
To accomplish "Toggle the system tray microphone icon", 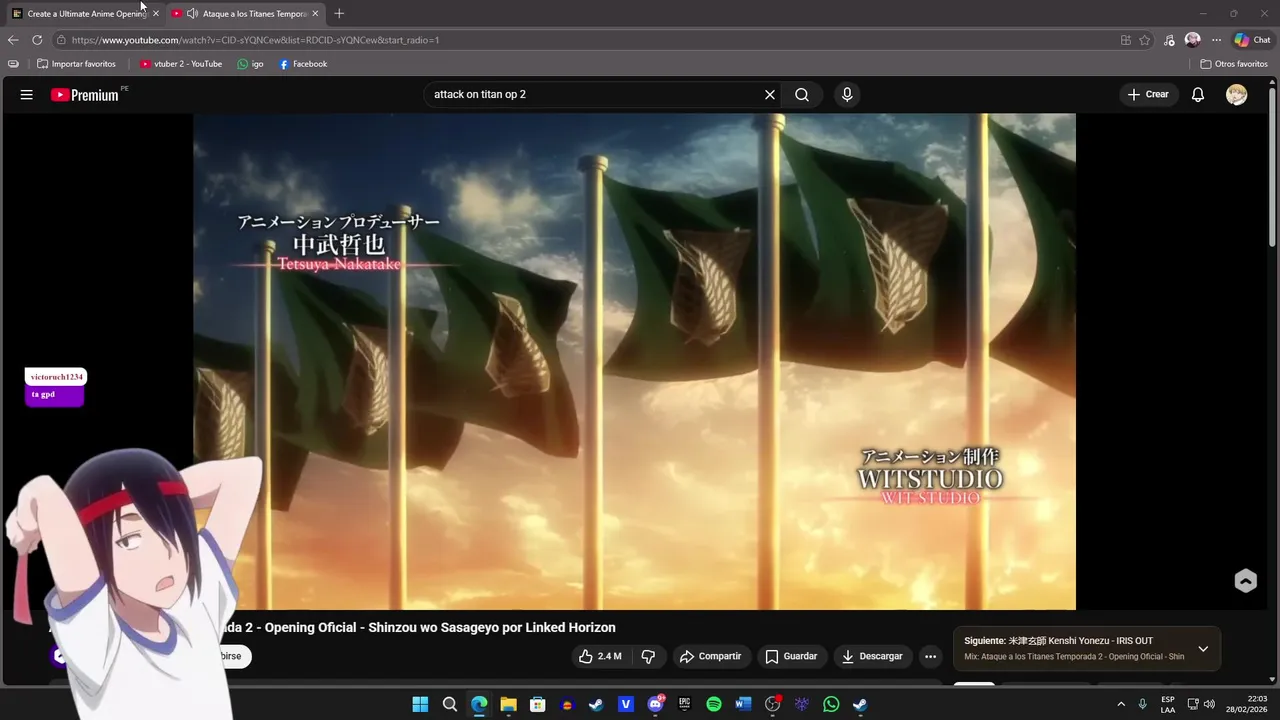I will click(1142, 704).
